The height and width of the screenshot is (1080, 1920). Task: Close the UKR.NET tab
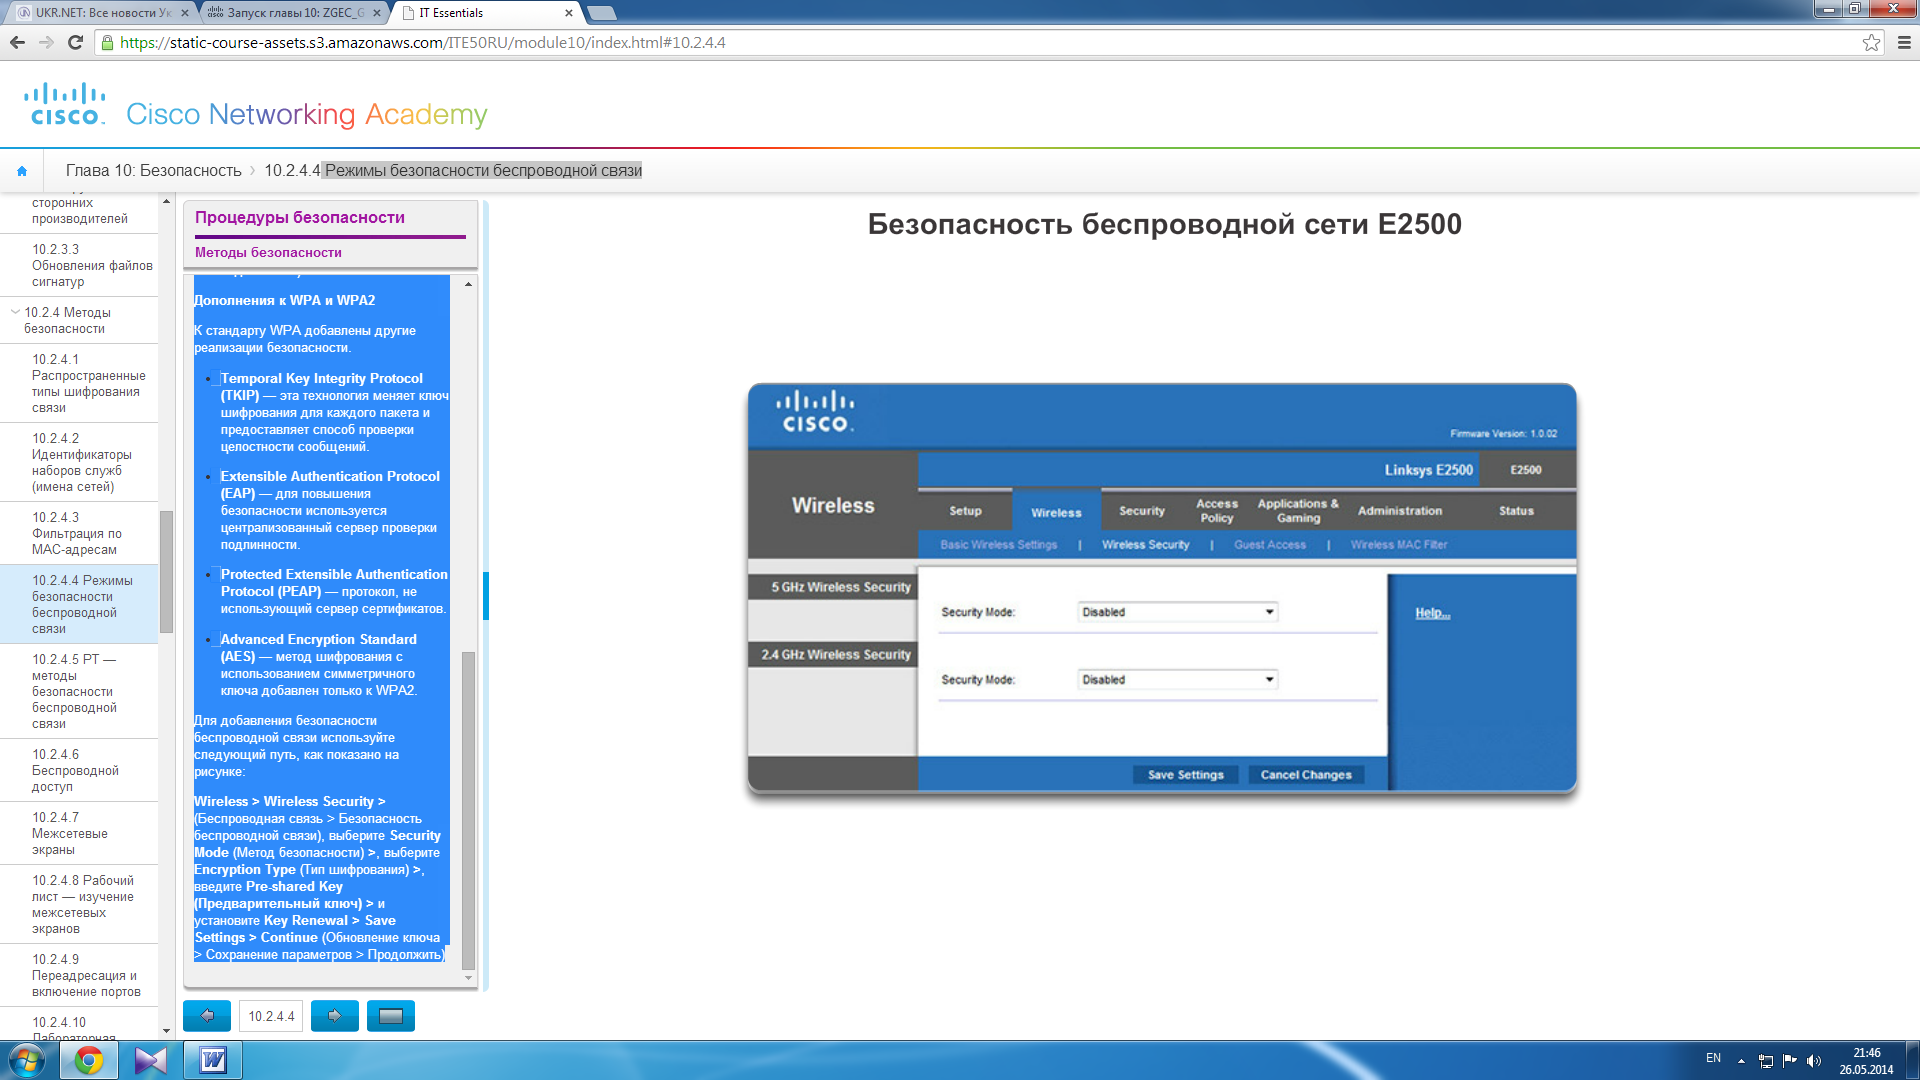185,13
